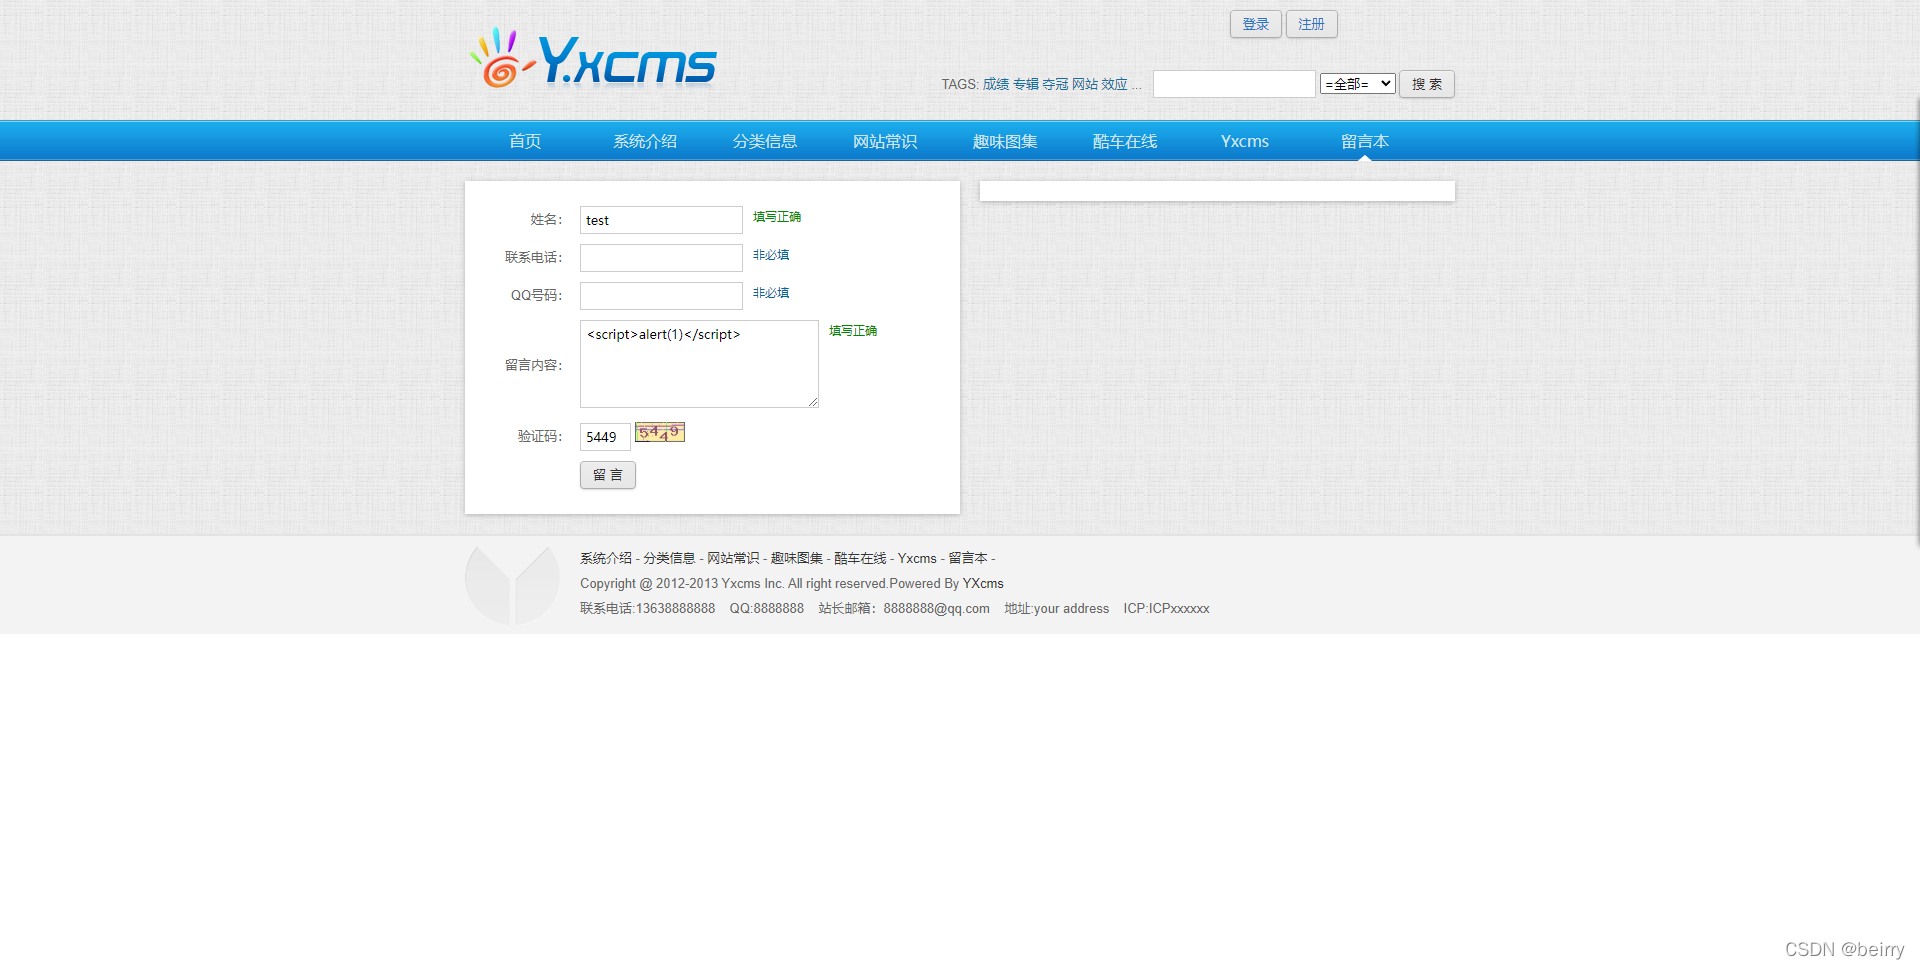Focus the QQ号码 input field
This screenshot has height=969, width=1920.
point(661,296)
